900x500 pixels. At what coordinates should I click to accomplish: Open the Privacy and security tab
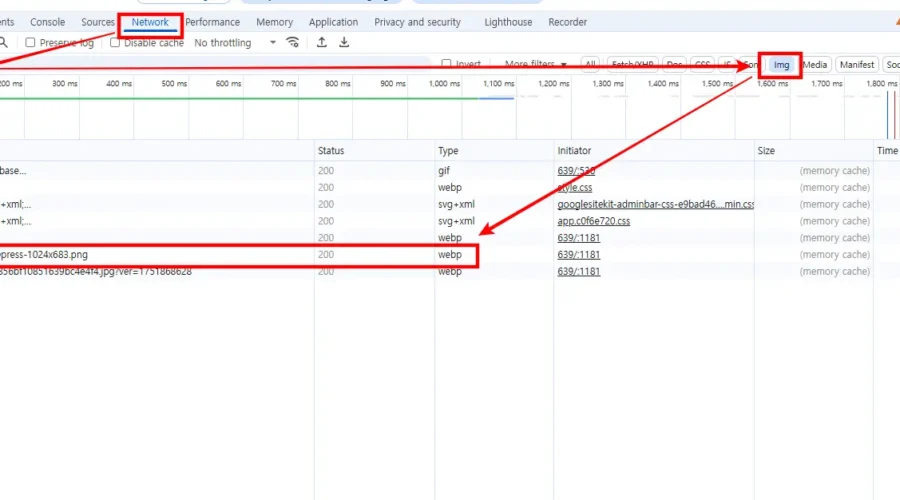tap(417, 22)
